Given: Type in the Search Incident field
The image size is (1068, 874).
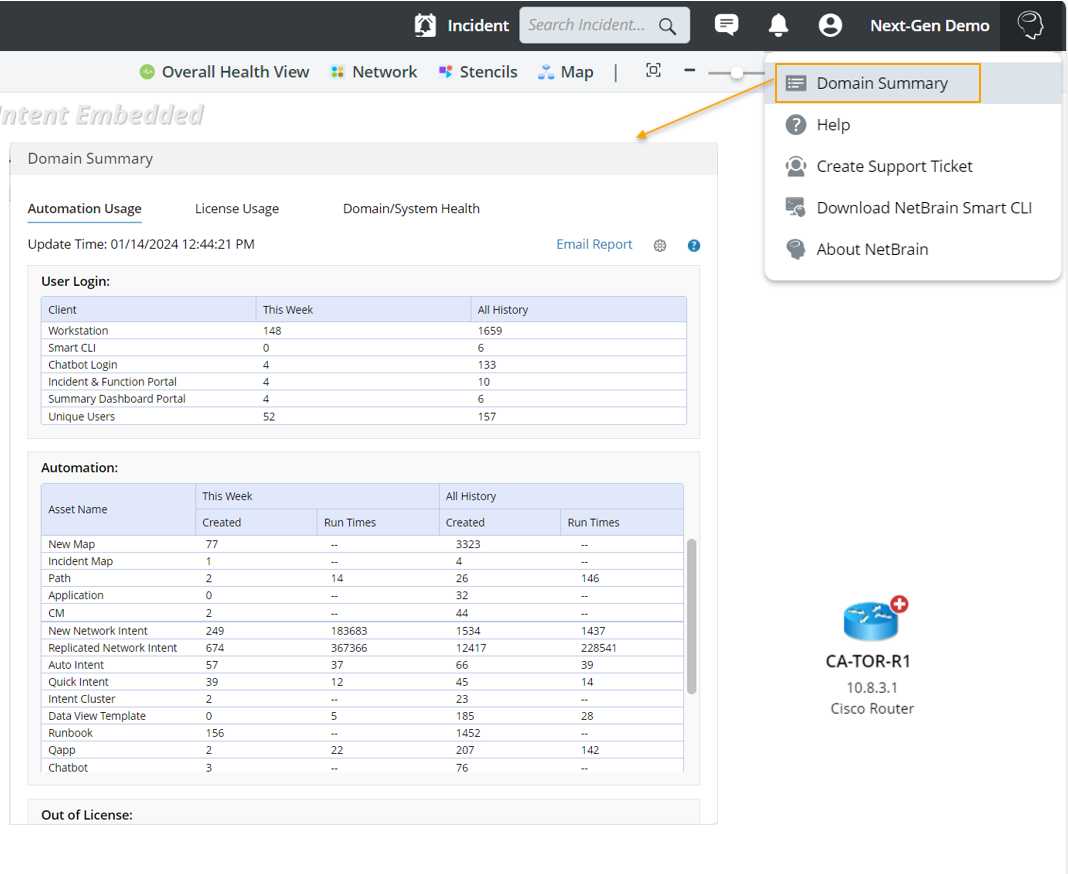Looking at the screenshot, I should point(587,25).
